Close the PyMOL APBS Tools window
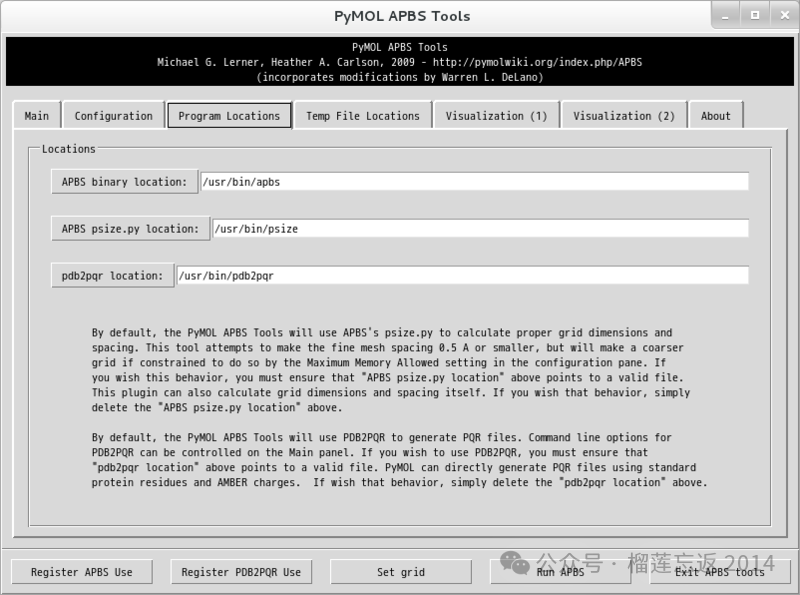The image size is (800, 595). coord(785,15)
